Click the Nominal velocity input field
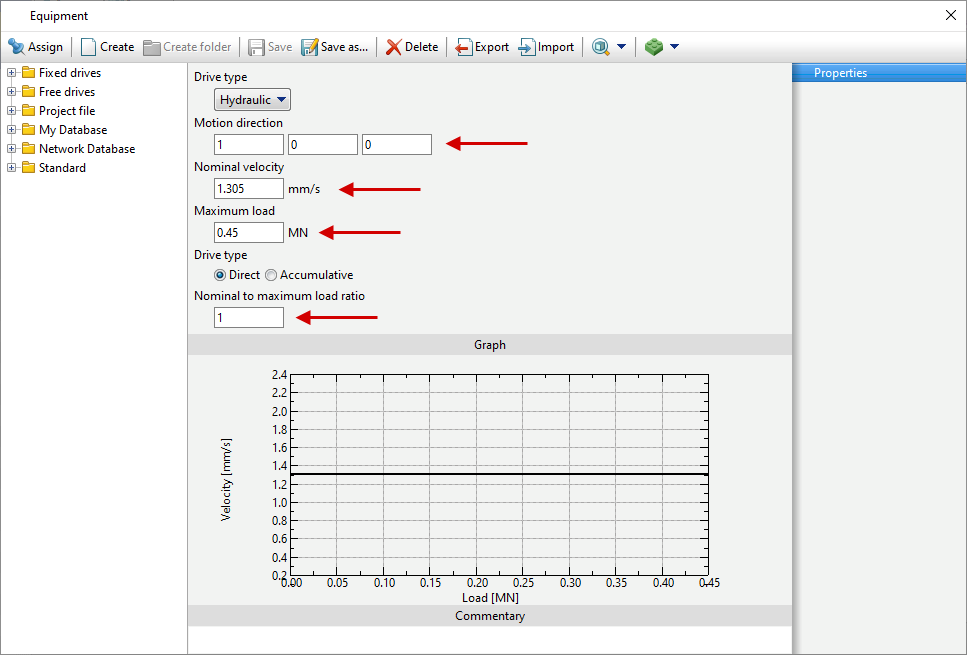Screen dimensions: 967x655 coord(248,189)
